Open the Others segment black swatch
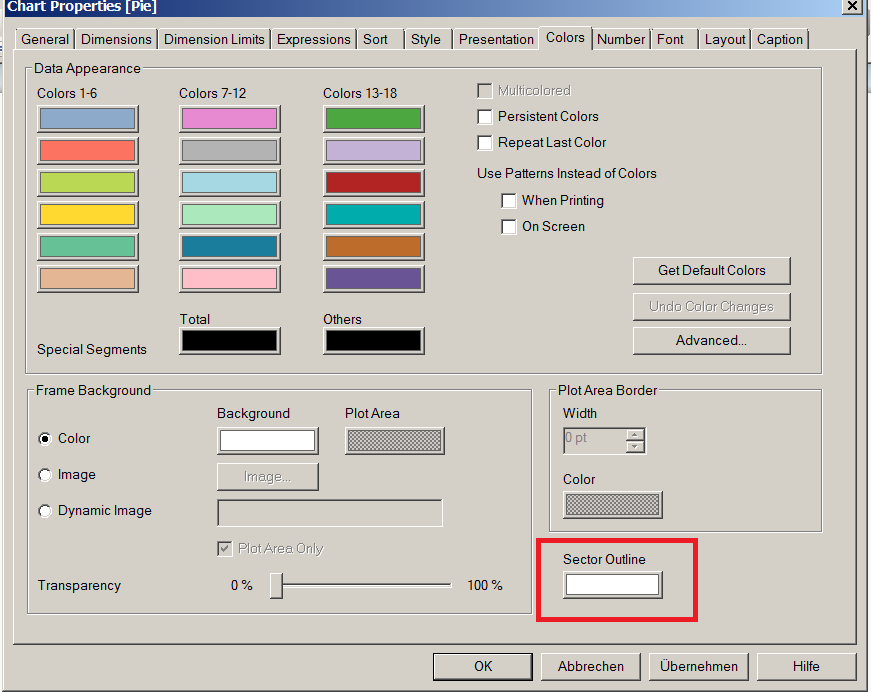 point(373,341)
